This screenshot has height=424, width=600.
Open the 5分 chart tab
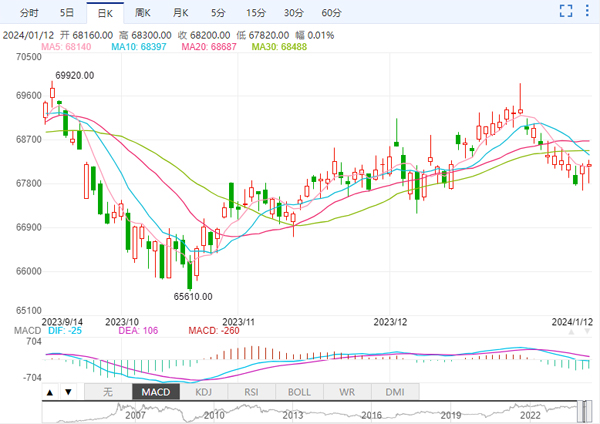point(218,13)
